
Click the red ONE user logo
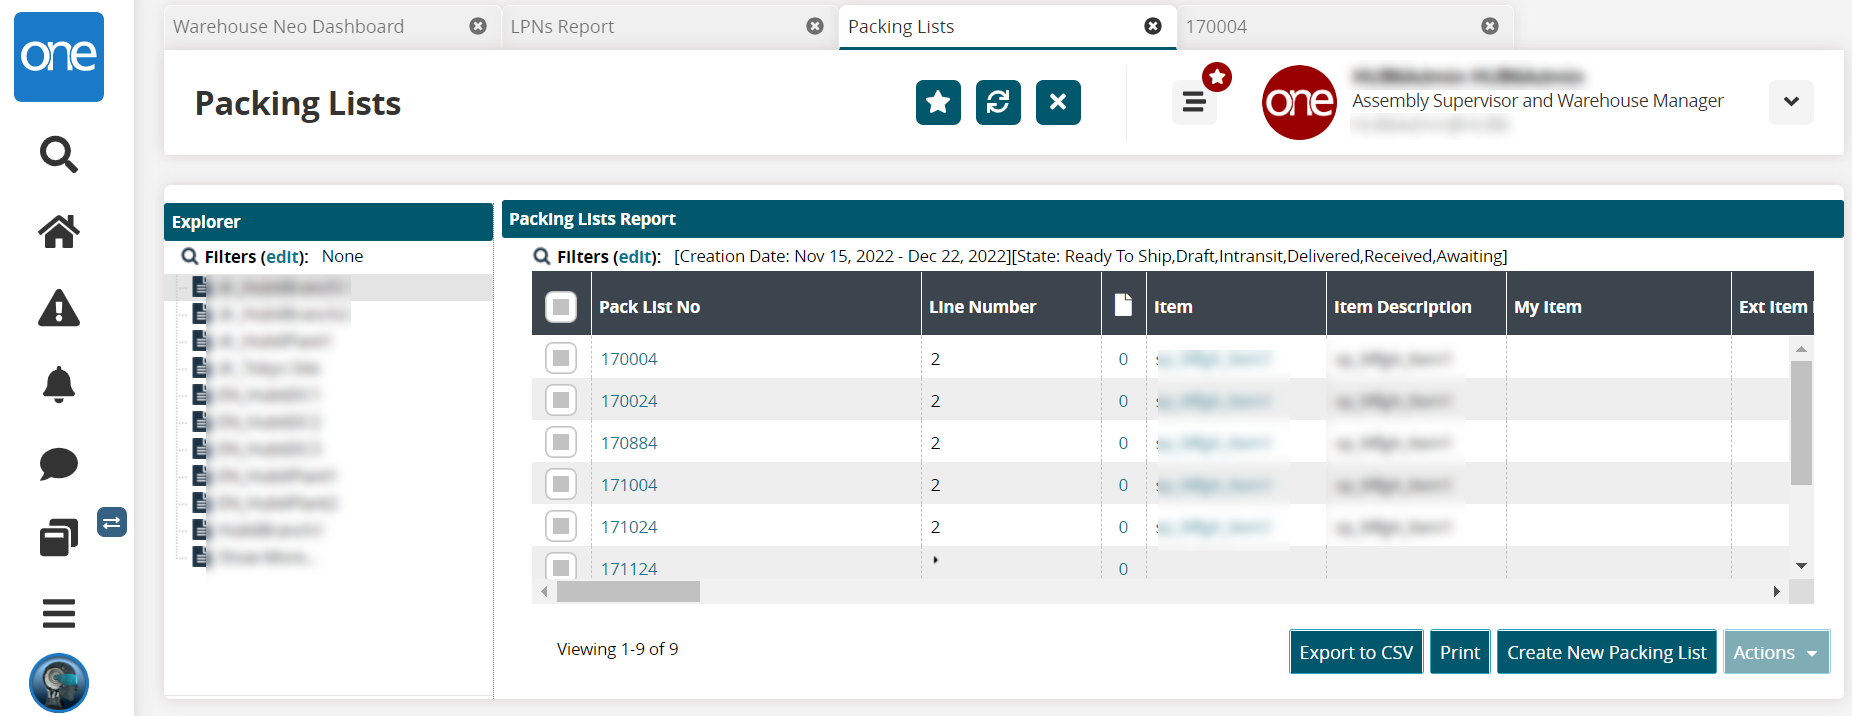click(1300, 102)
